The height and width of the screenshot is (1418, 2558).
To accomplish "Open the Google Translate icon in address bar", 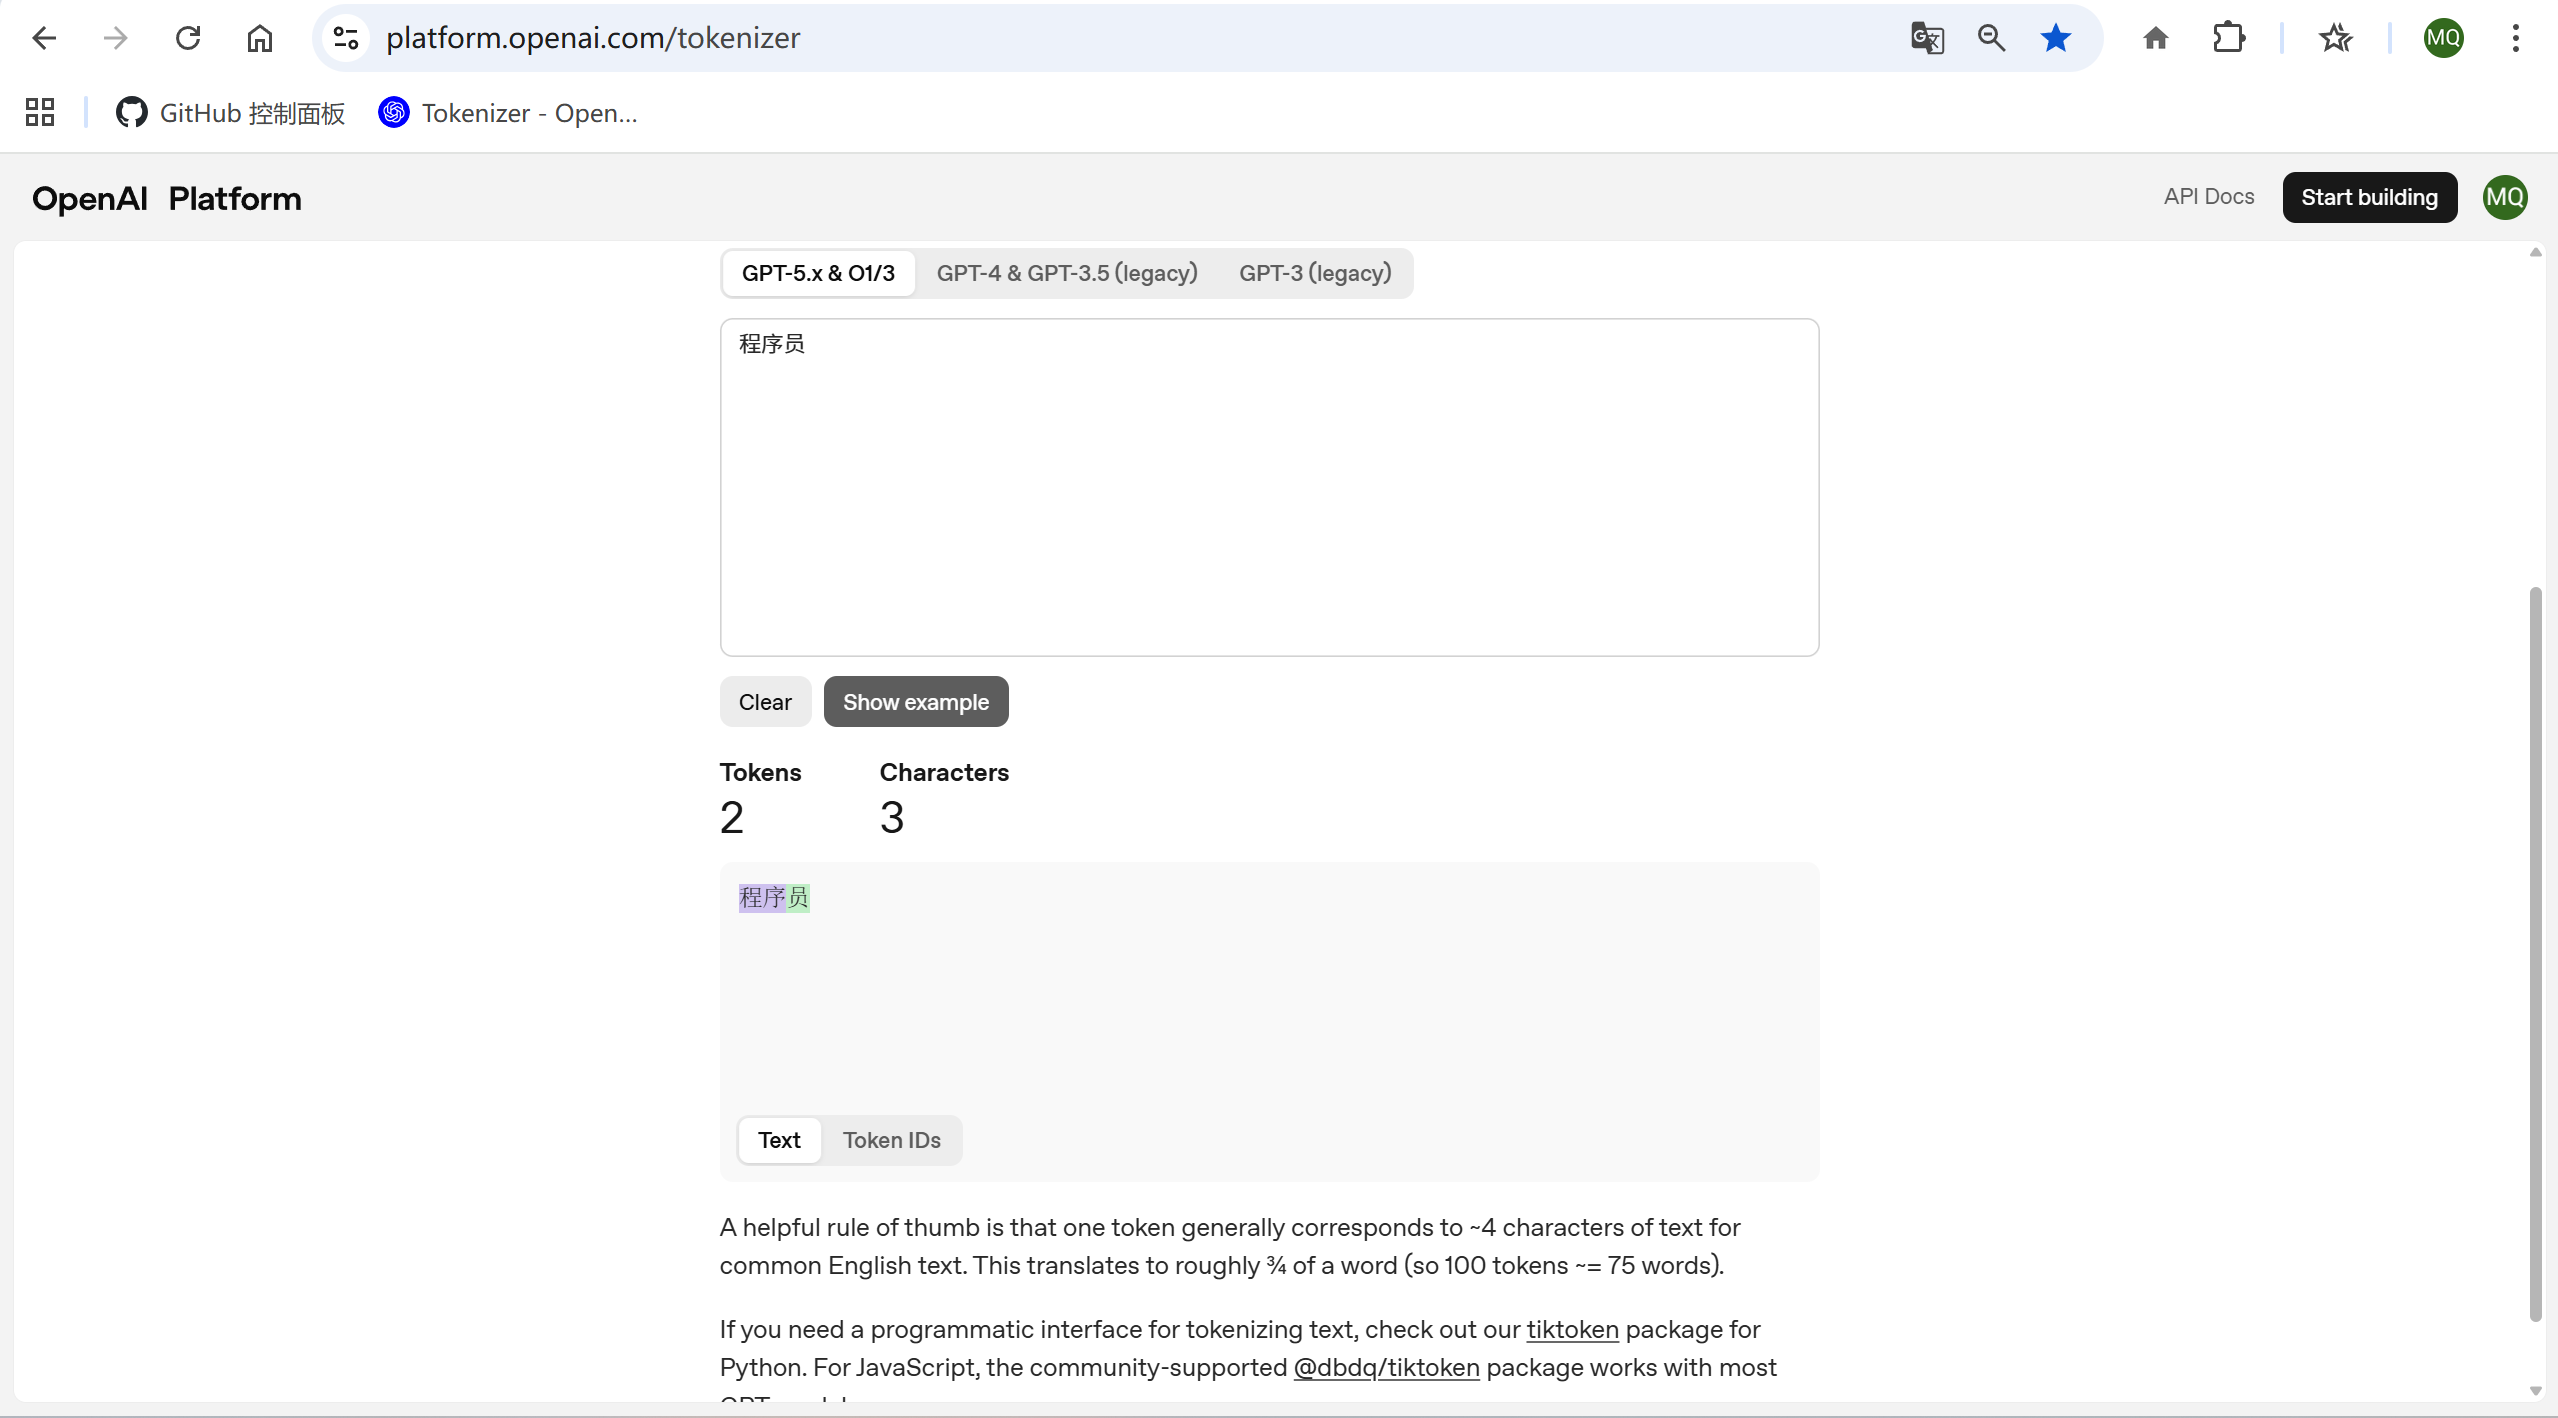I will pyautogui.click(x=1927, y=38).
